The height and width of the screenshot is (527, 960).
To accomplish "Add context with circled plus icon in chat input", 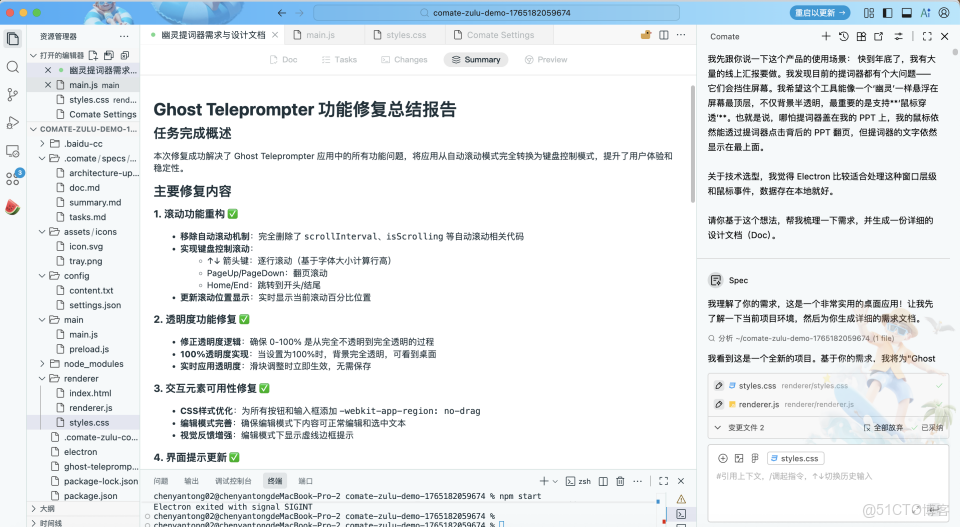I will point(722,458).
